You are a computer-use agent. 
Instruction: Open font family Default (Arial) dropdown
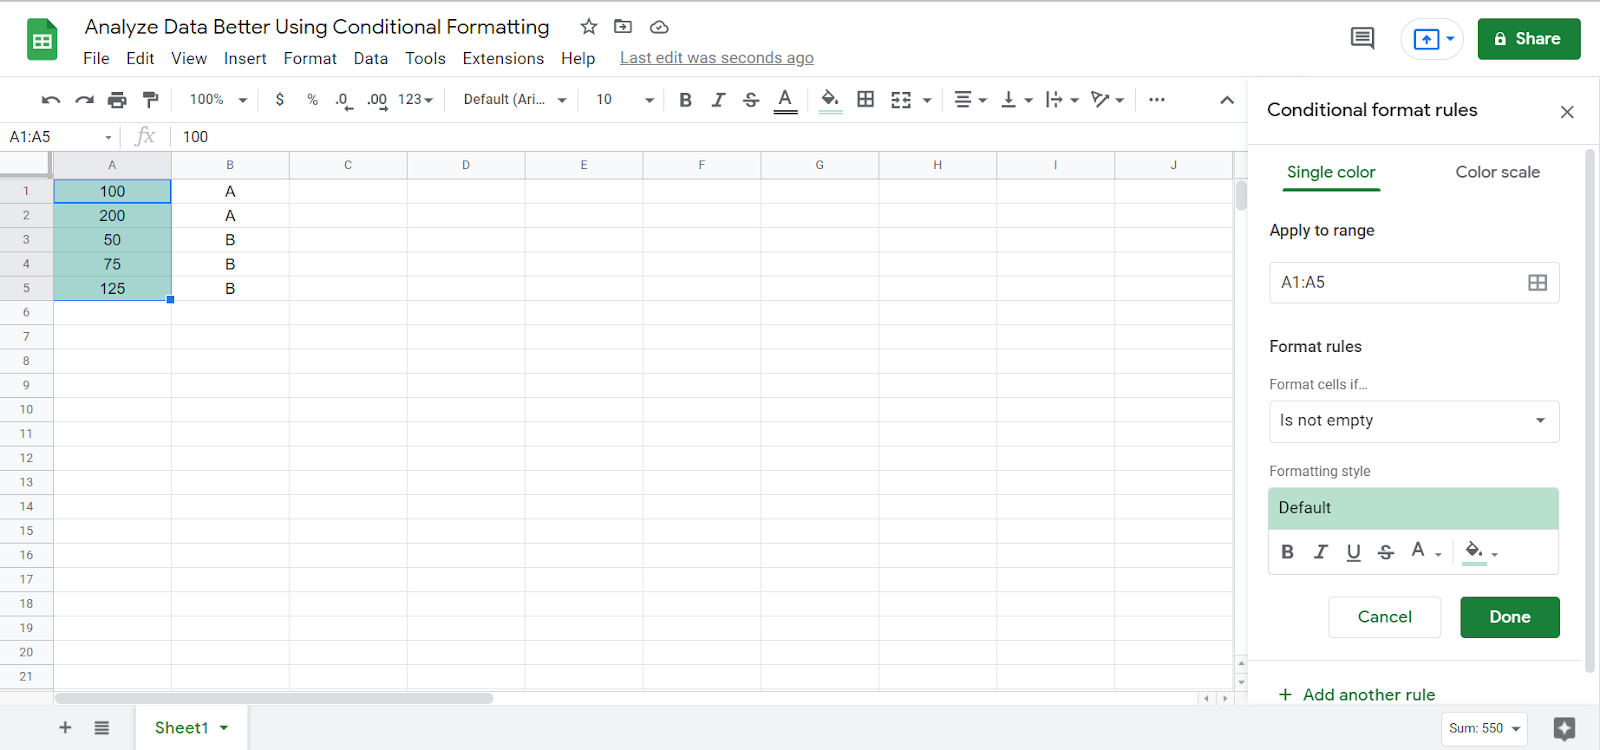(515, 100)
